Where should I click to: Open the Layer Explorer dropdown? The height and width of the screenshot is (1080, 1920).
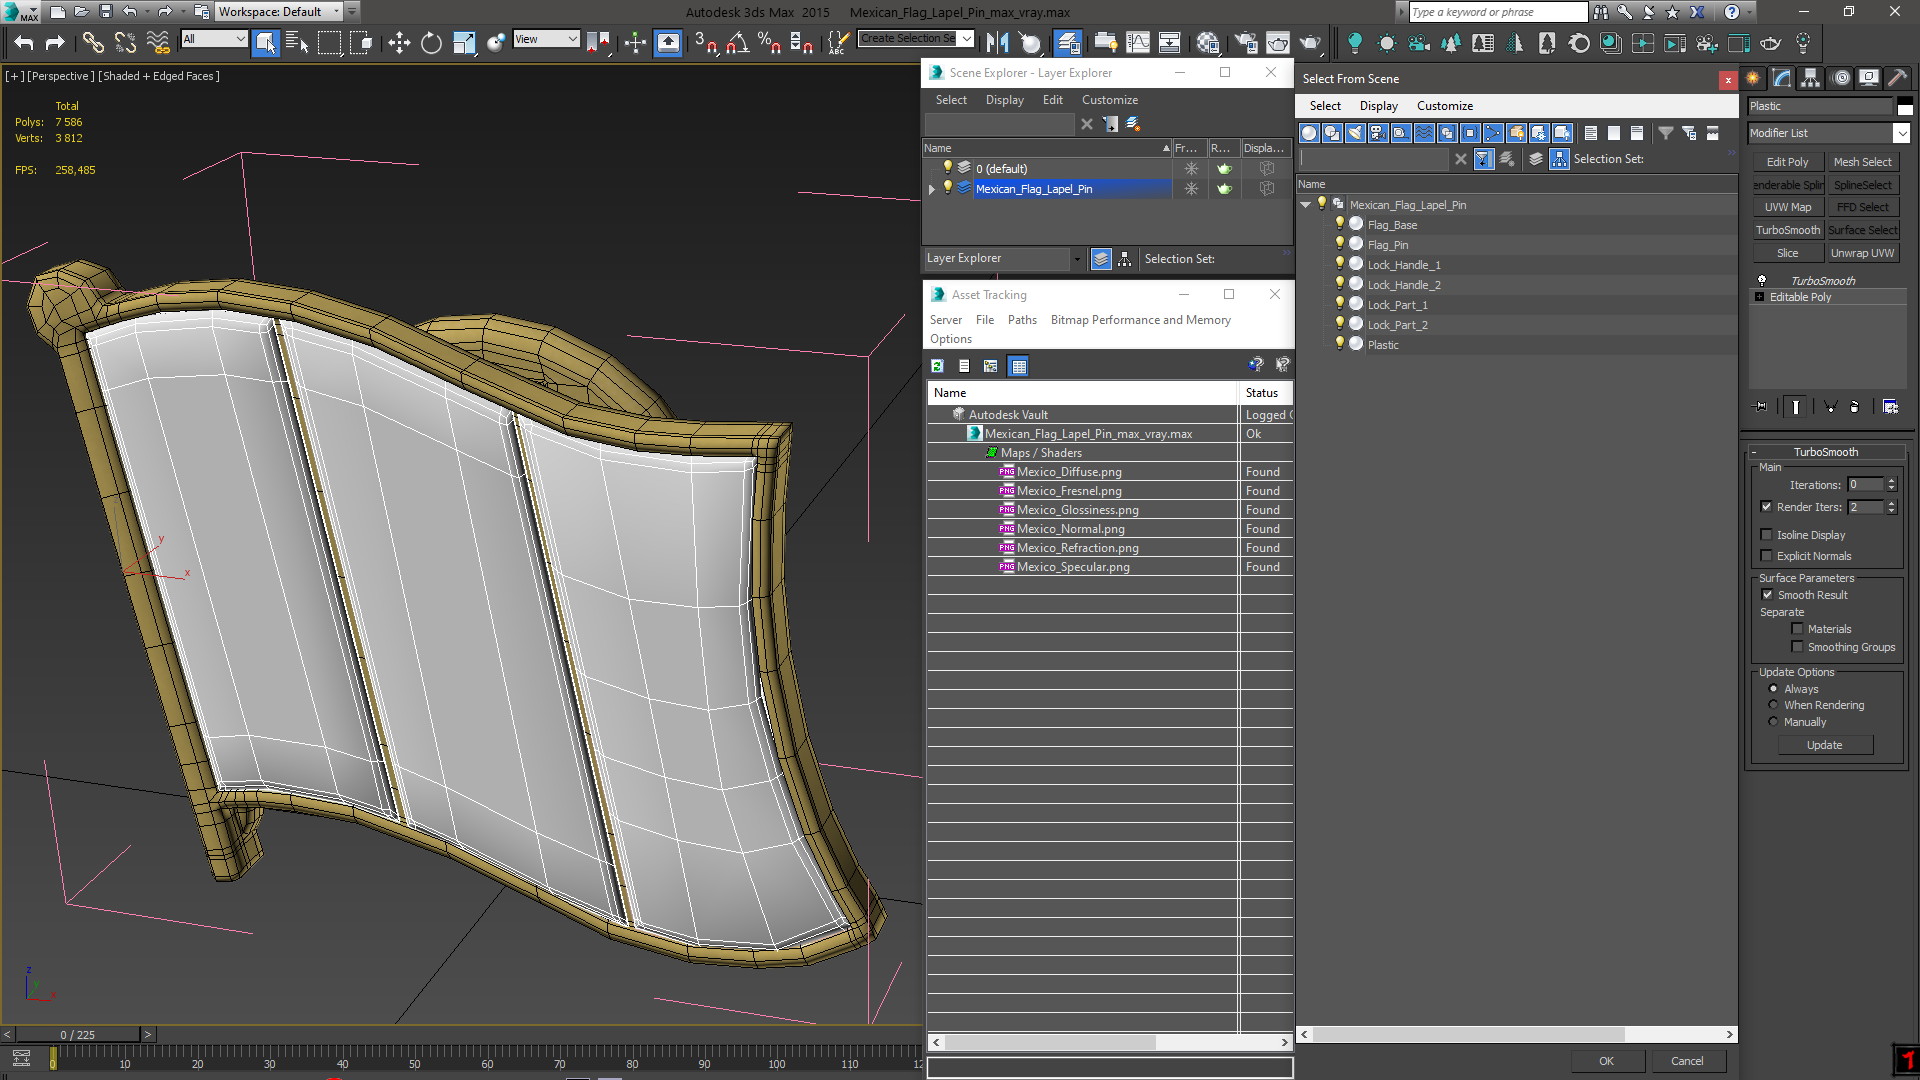[1077, 259]
